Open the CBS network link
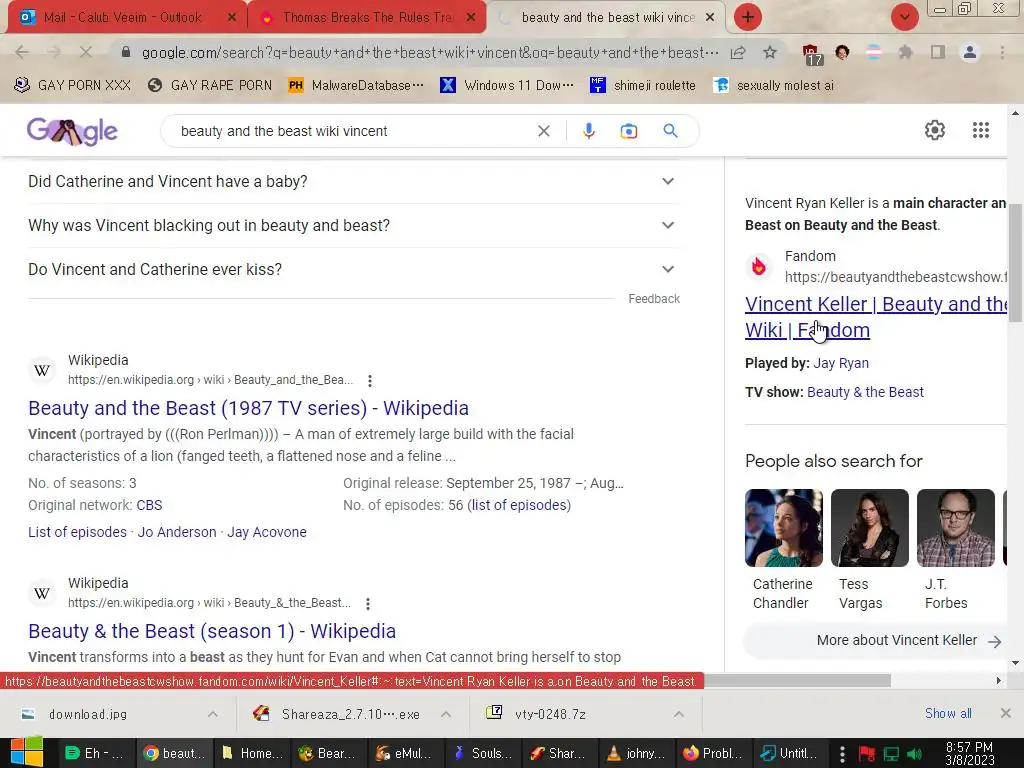The height and width of the screenshot is (768, 1024). [x=149, y=505]
